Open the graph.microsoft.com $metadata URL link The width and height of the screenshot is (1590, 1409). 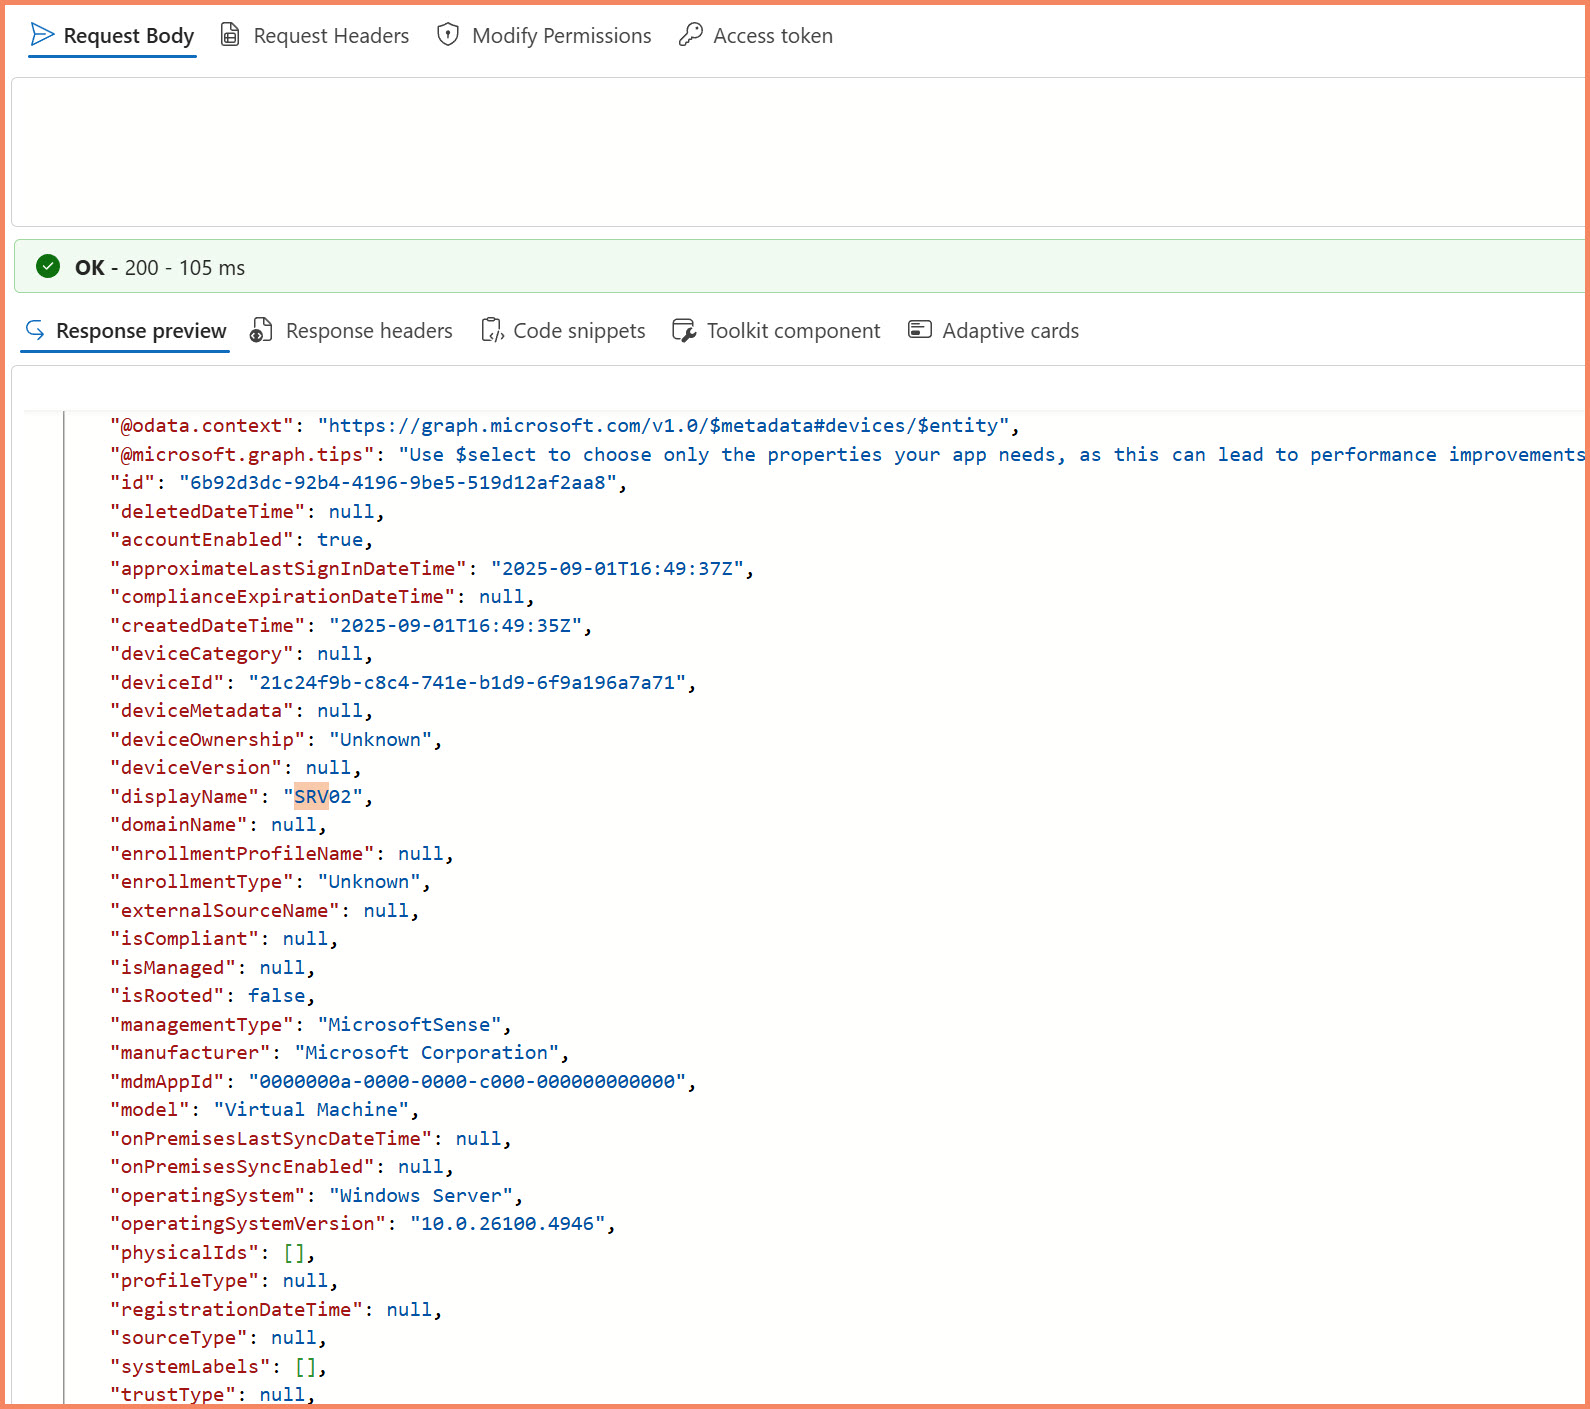(x=664, y=426)
